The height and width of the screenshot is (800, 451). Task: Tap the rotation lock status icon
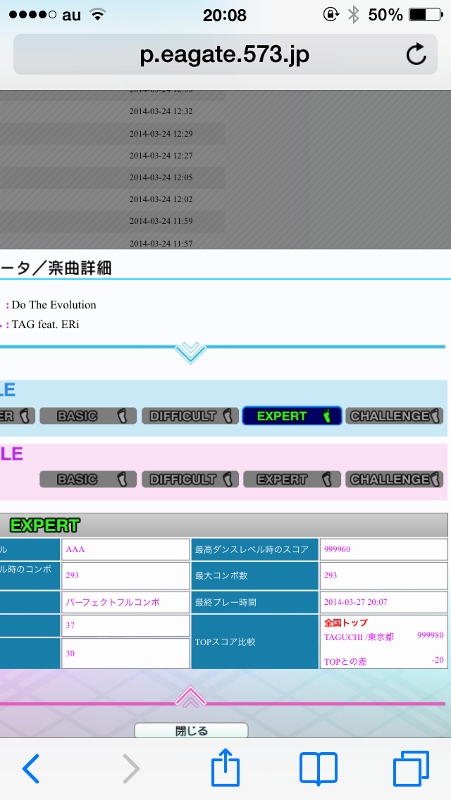tap(331, 15)
